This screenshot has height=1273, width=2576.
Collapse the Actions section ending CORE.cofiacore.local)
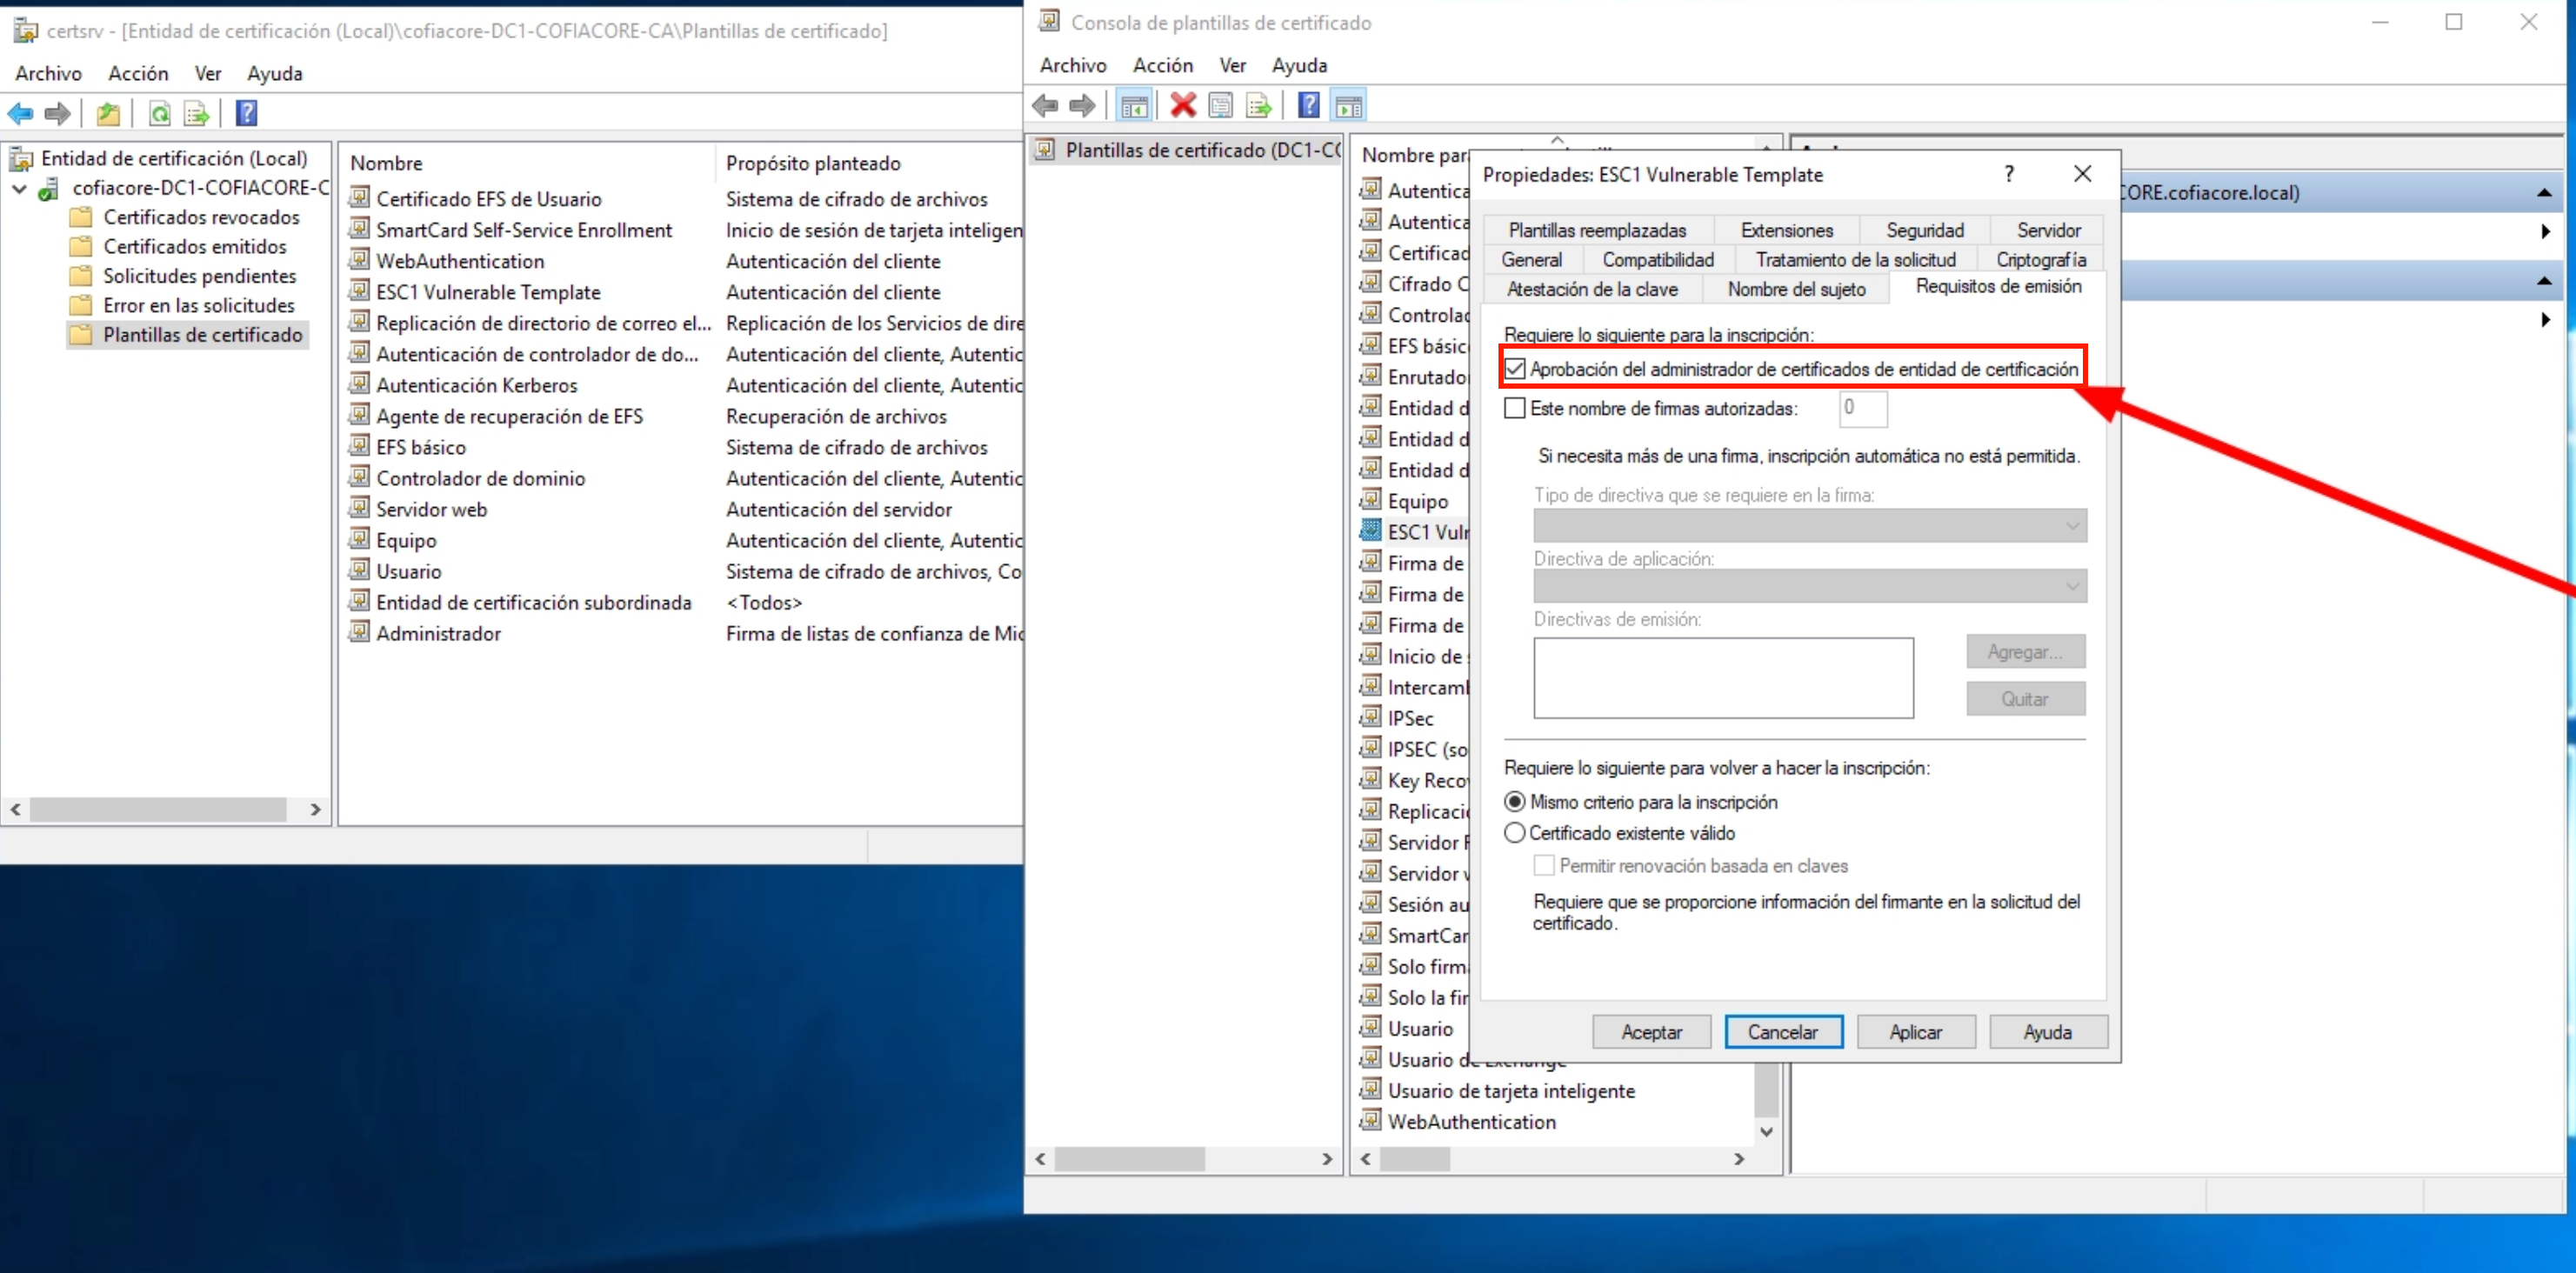[2544, 193]
